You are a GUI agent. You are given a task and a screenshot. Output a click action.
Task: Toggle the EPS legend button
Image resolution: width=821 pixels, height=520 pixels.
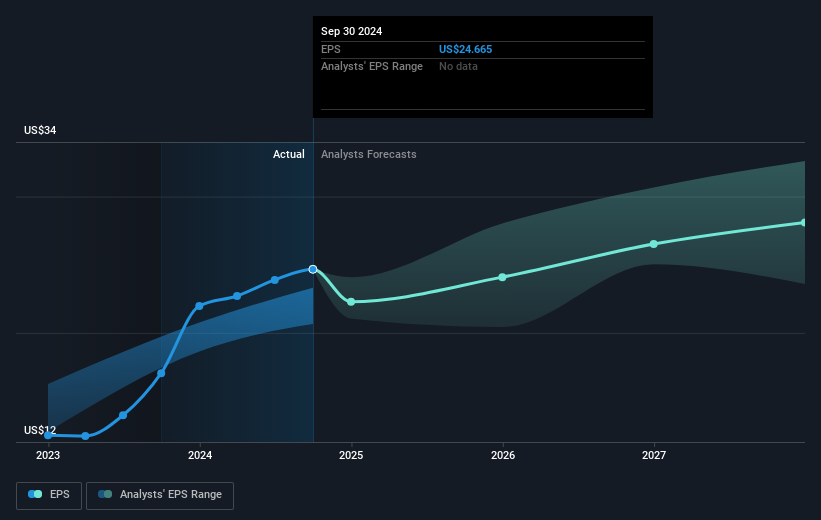pos(49,495)
